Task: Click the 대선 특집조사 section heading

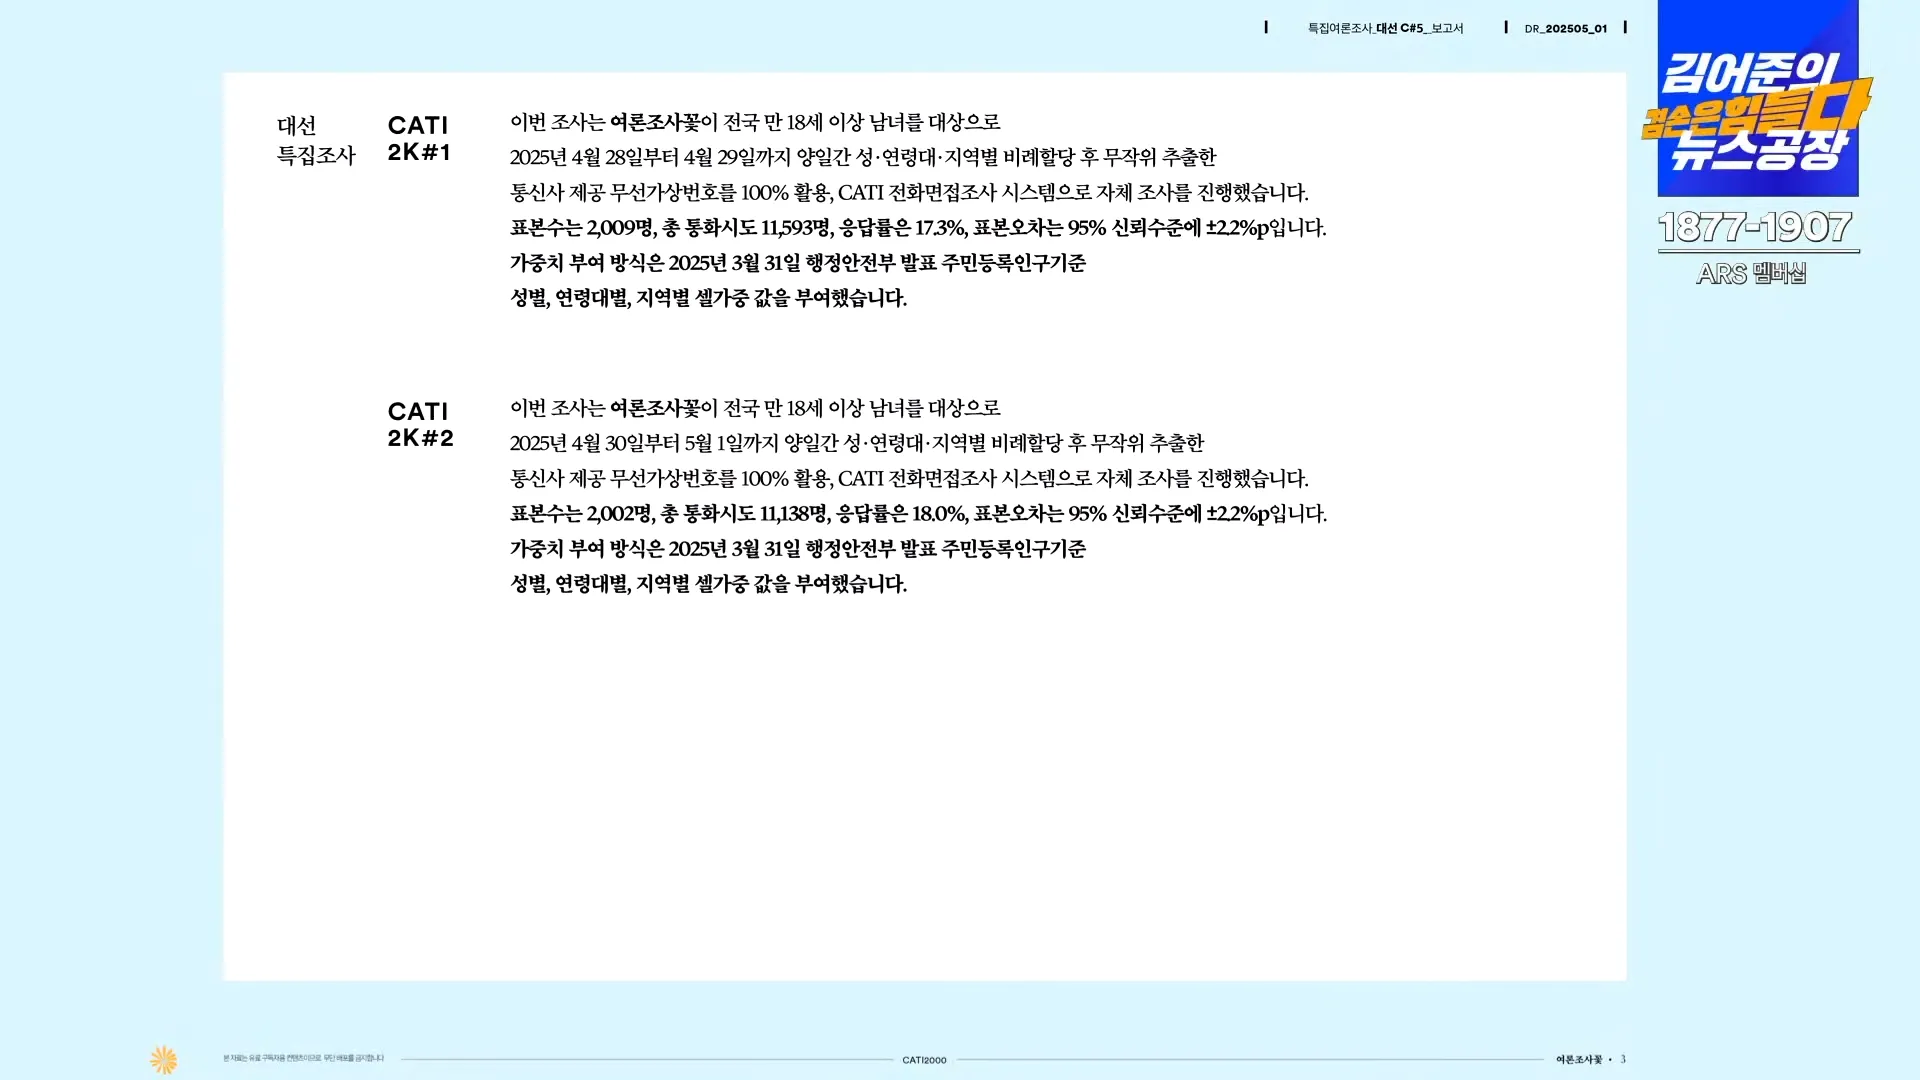Action: pos(316,140)
